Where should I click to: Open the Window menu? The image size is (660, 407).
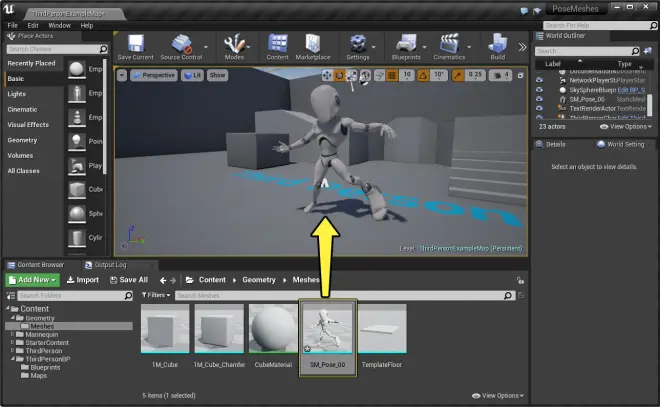pos(59,26)
